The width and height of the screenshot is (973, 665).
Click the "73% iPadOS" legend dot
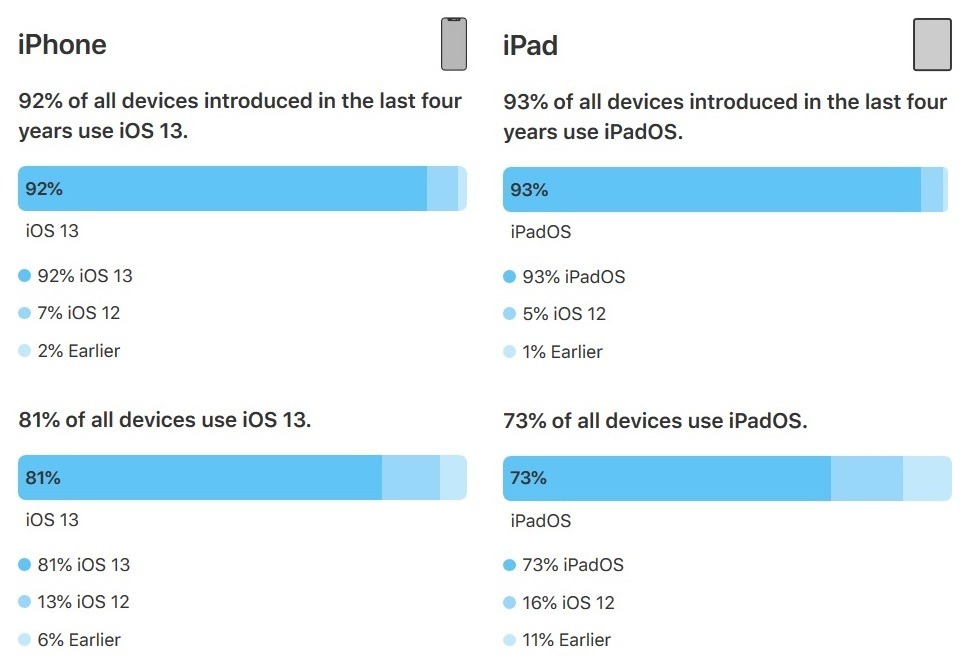pyautogui.click(x=509, y=565)
